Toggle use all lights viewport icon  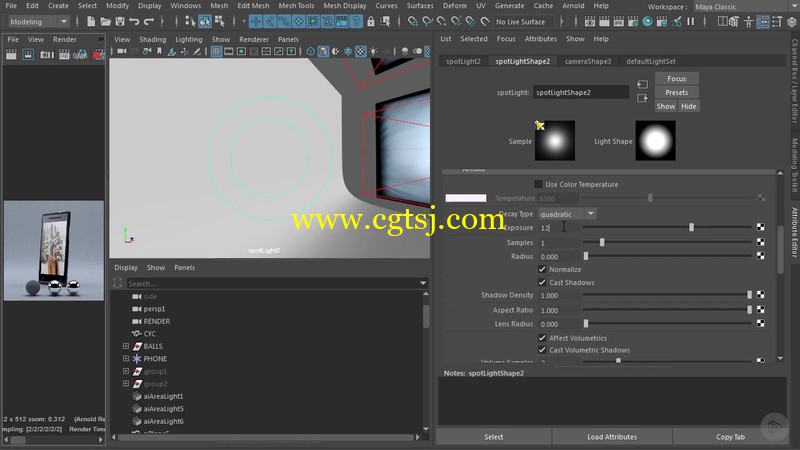(373, 52)
